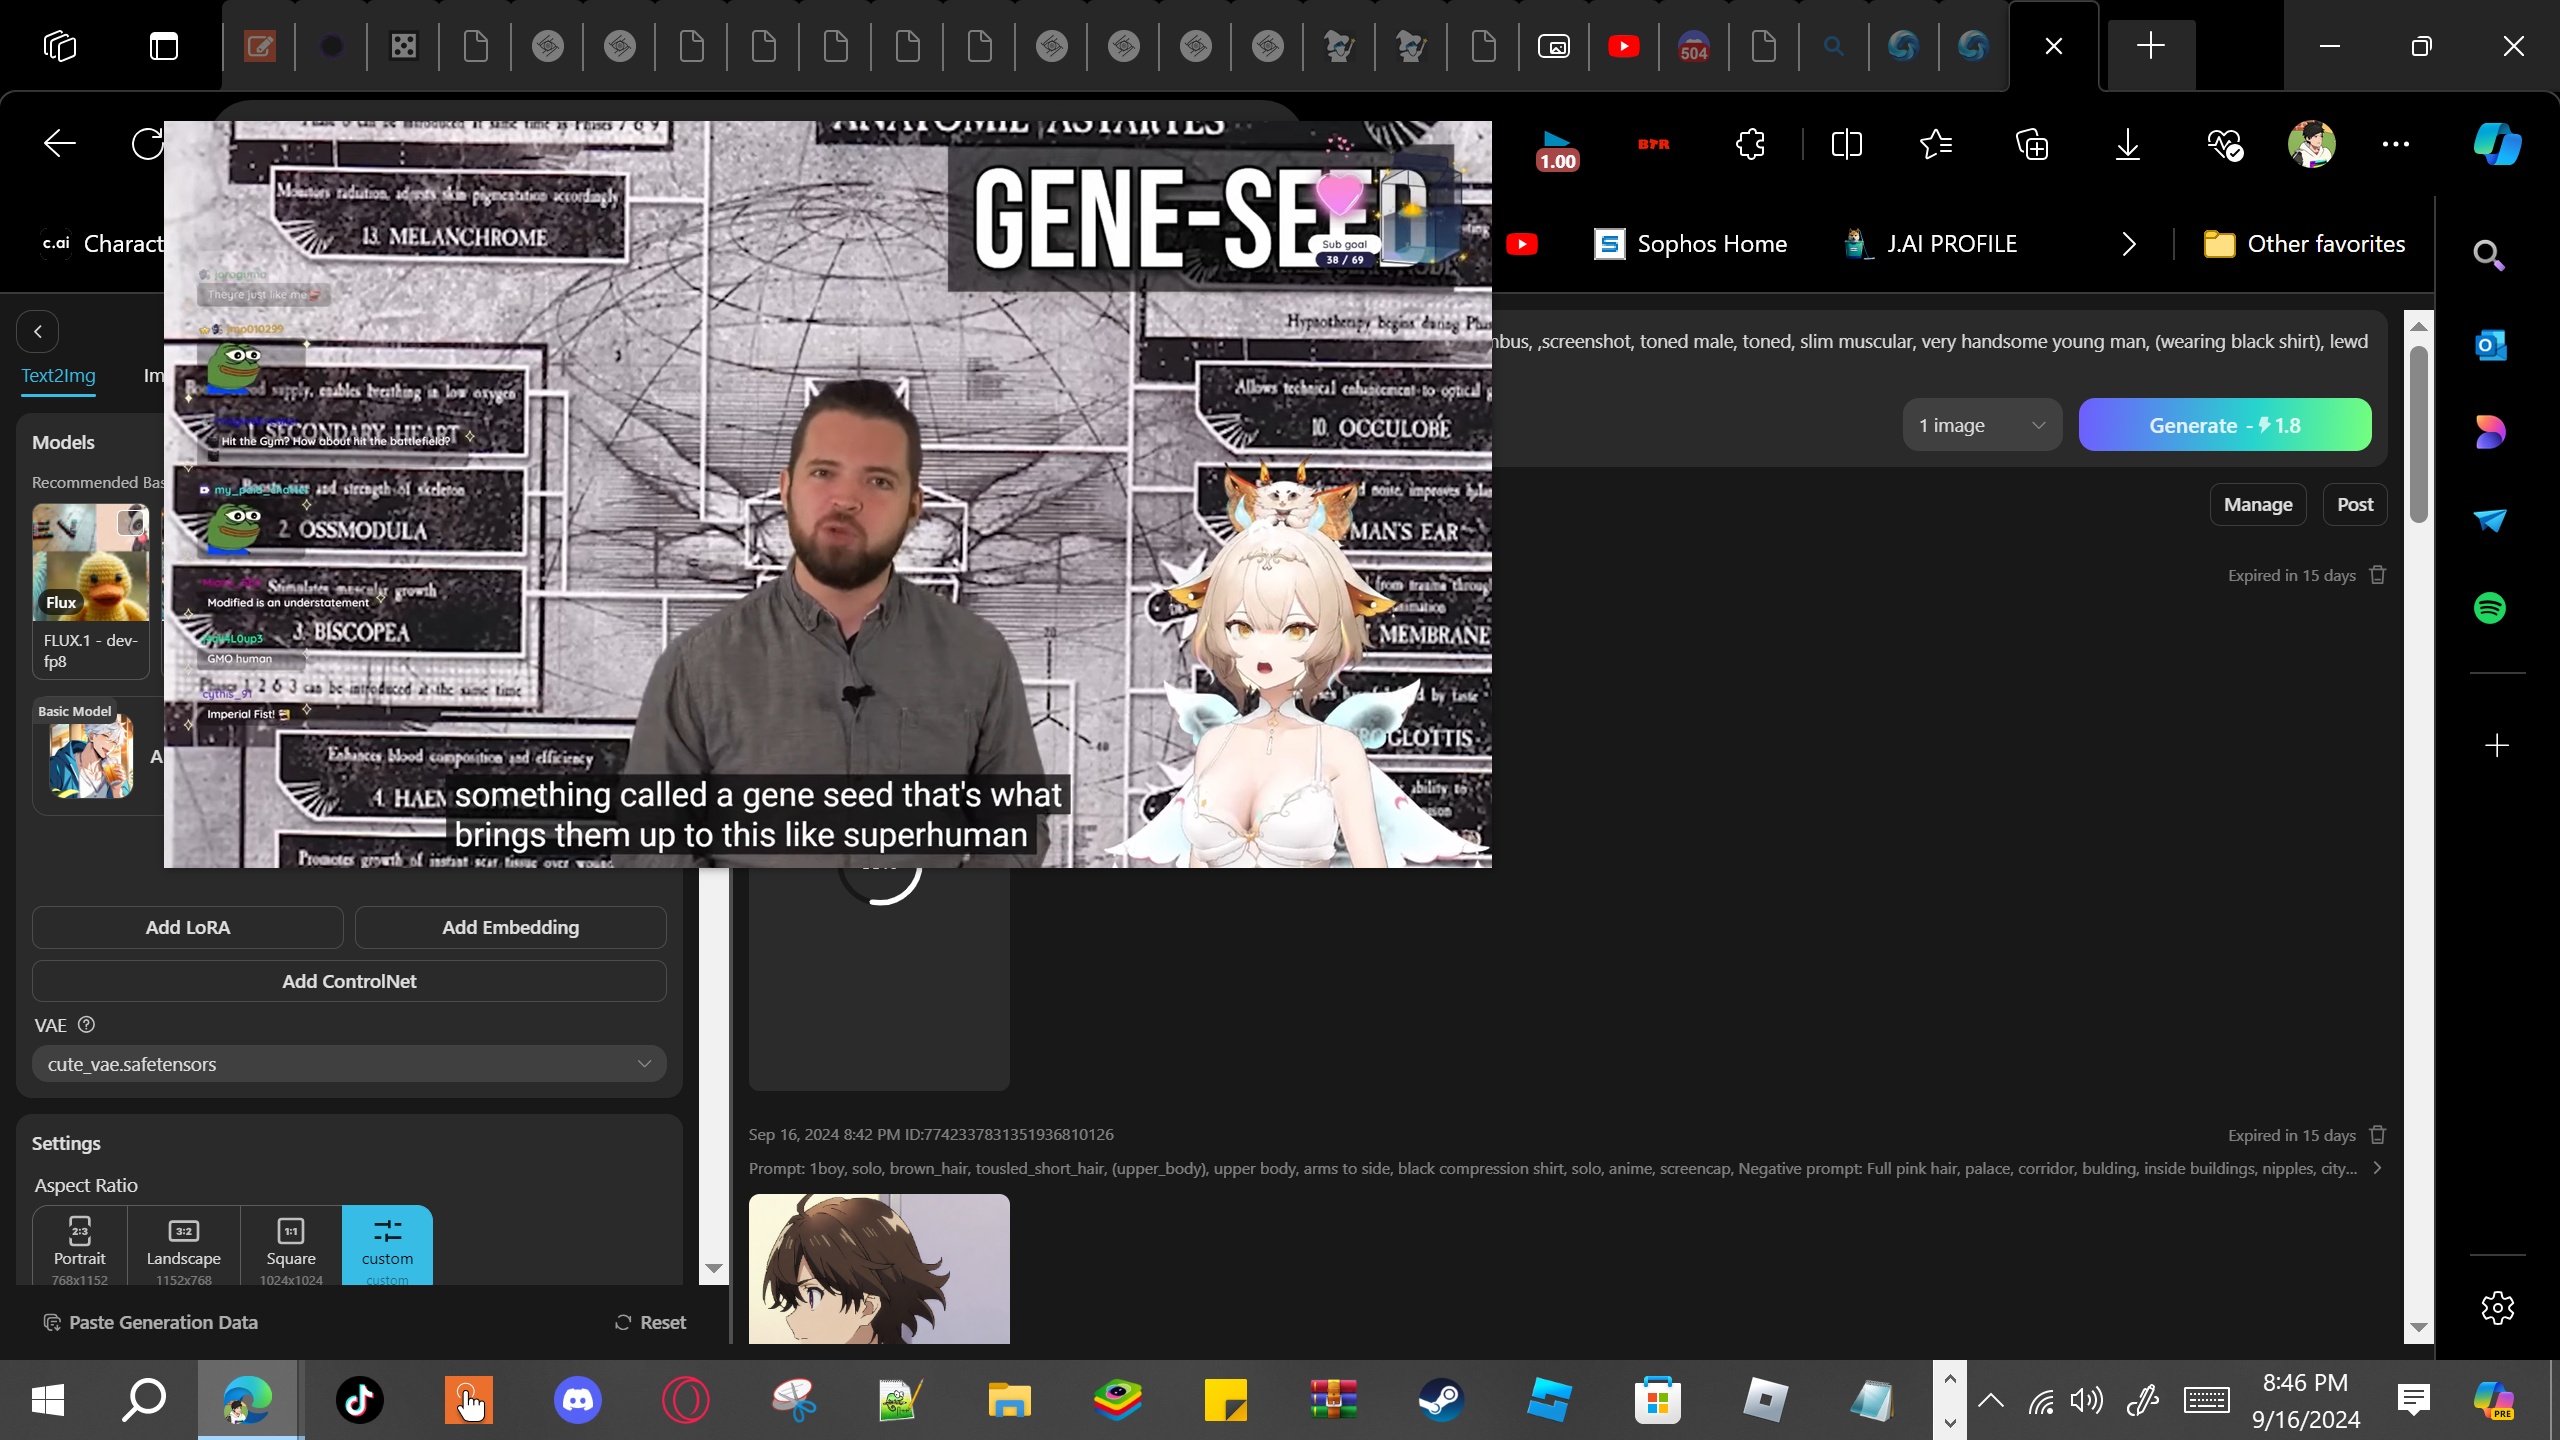Switch to the tab with dice icon
This screenshot has height=1440, width=2560.
(x=403, y=46)
